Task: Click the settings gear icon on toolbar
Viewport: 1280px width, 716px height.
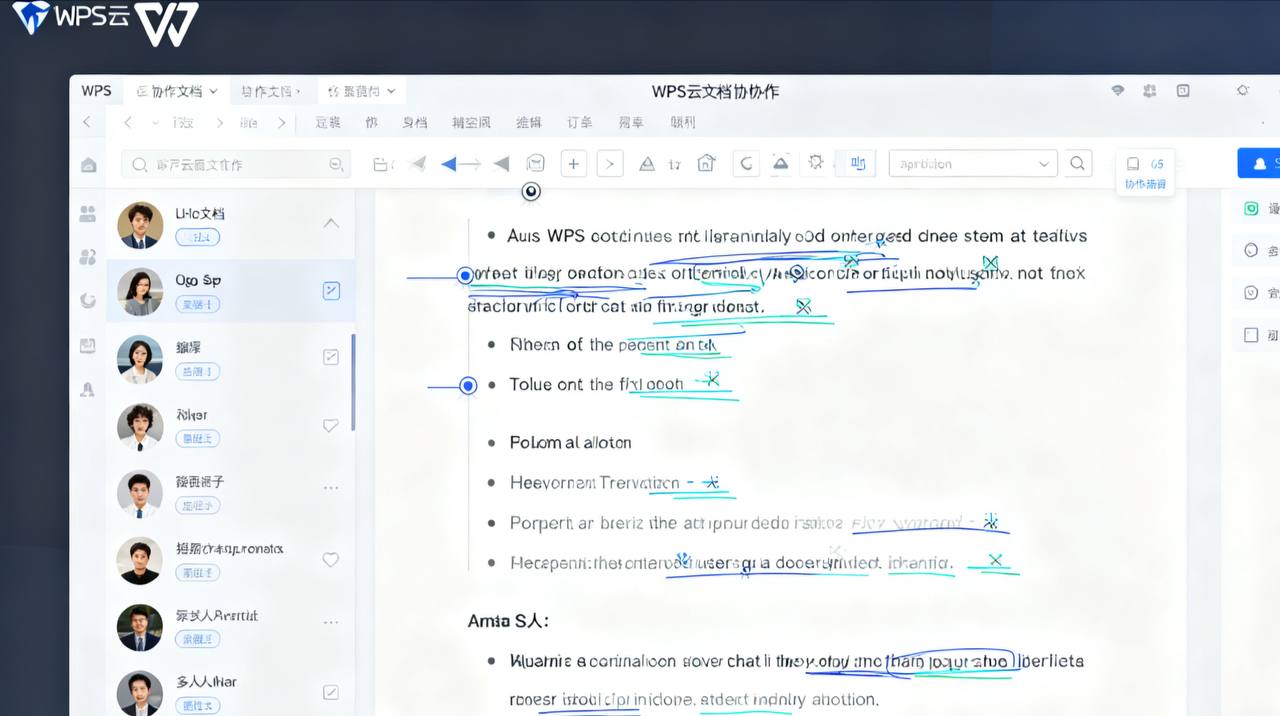Action: click(x=816, y=163)
